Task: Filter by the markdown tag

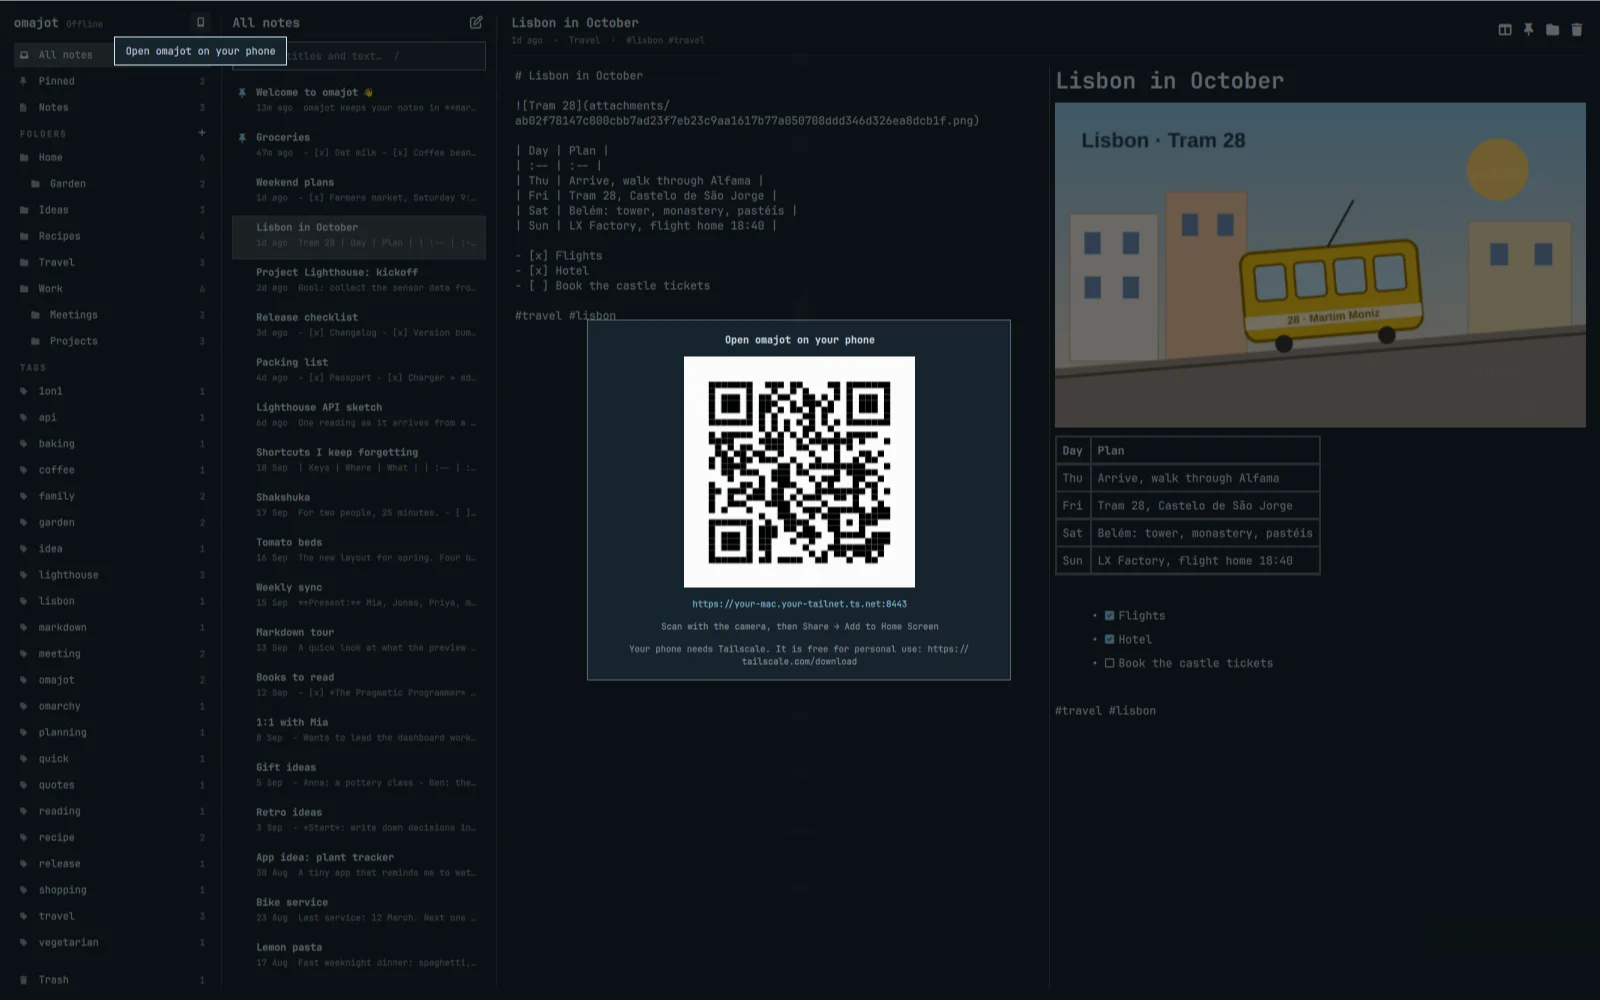Action: (x=112, y=627)
